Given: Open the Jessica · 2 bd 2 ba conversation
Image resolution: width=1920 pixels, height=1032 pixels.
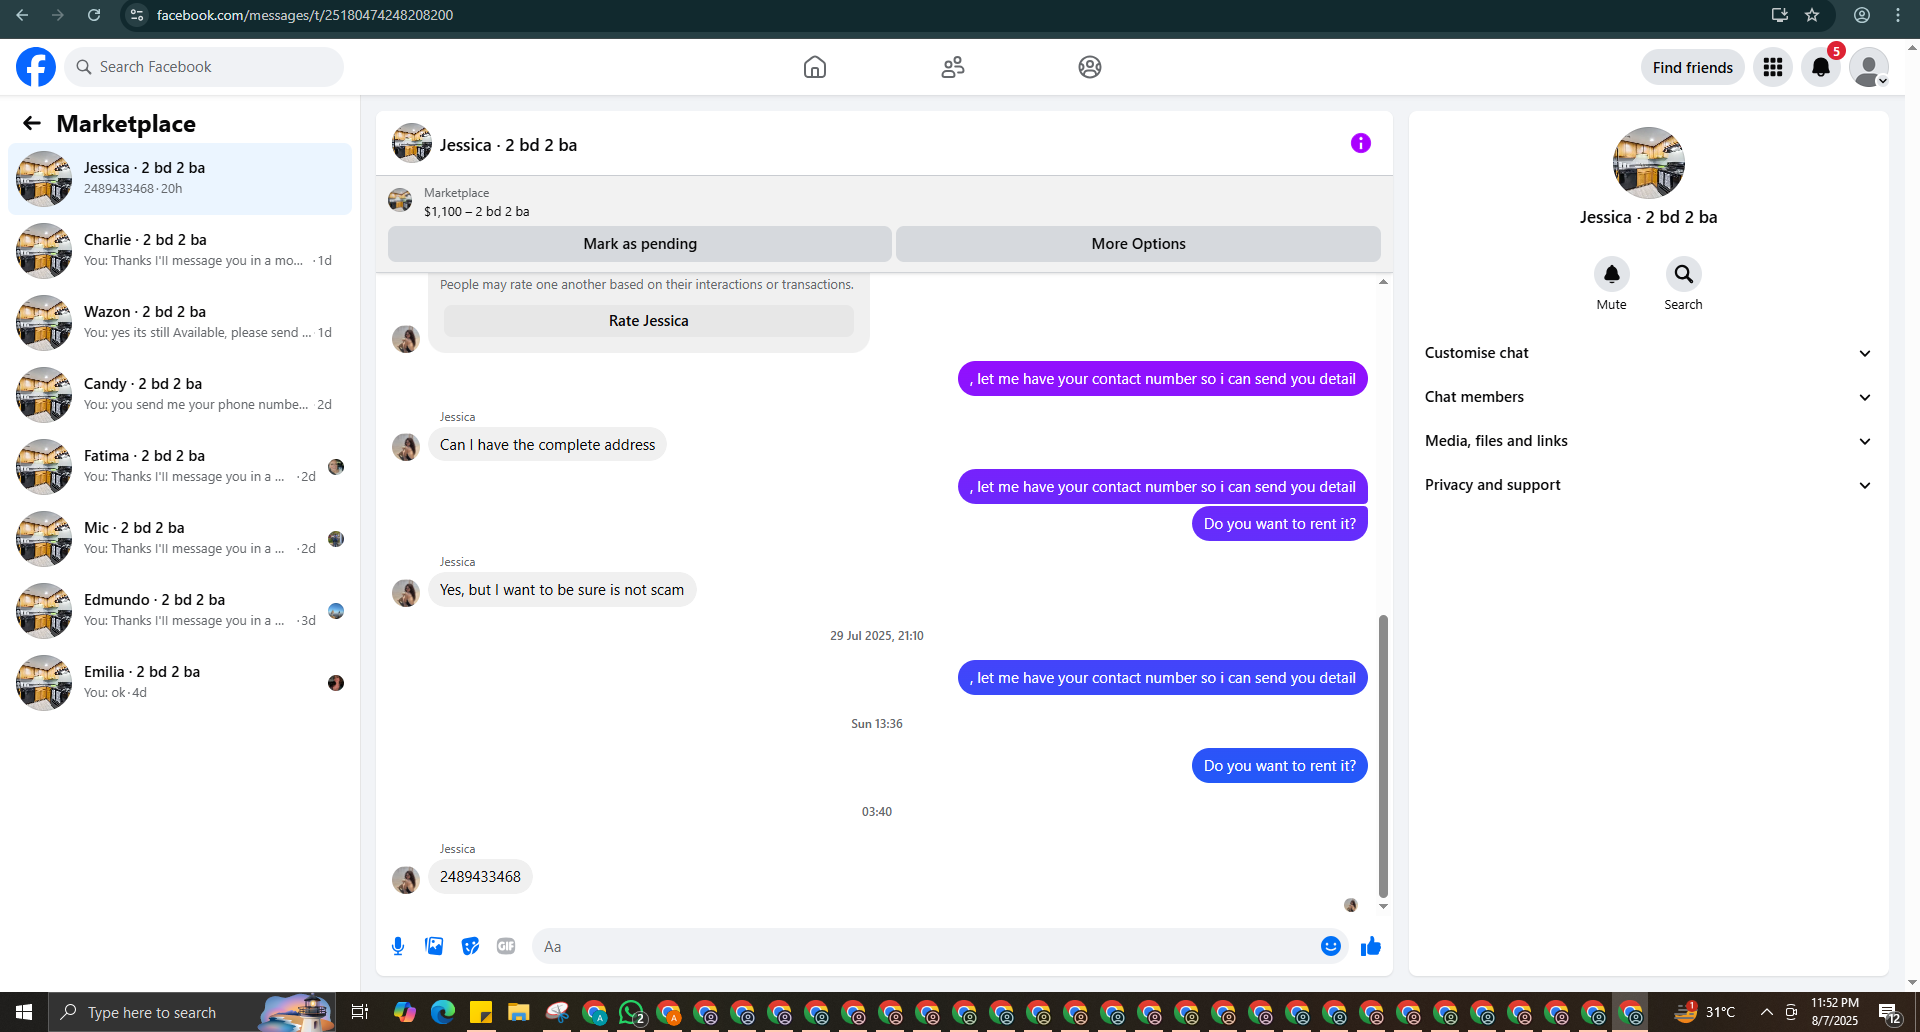Looking at the screenshot, I should click(x=180, y=179).
